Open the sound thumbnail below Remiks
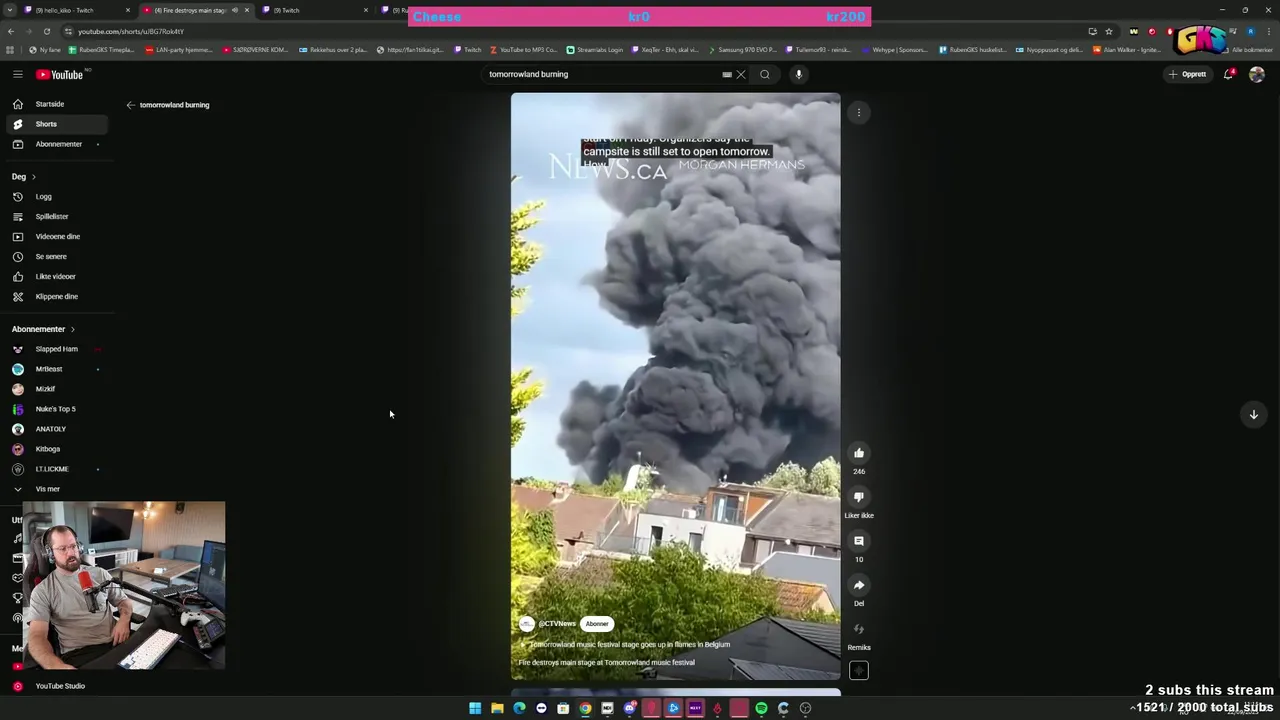 pyautogui.click(x=859, y=671)
